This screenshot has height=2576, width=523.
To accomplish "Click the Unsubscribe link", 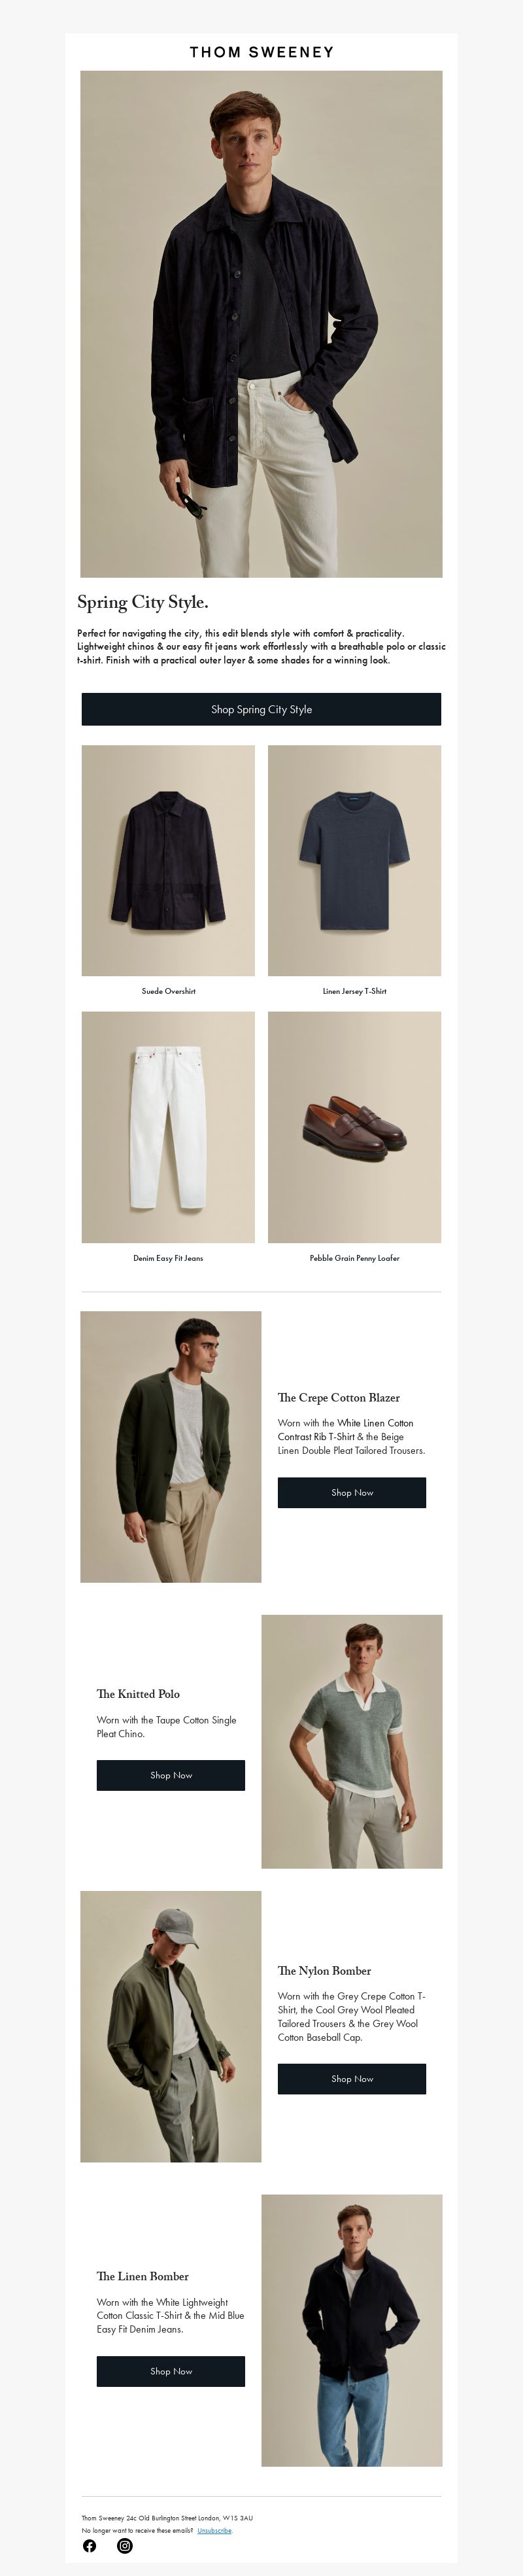I will pos(215,2530).
